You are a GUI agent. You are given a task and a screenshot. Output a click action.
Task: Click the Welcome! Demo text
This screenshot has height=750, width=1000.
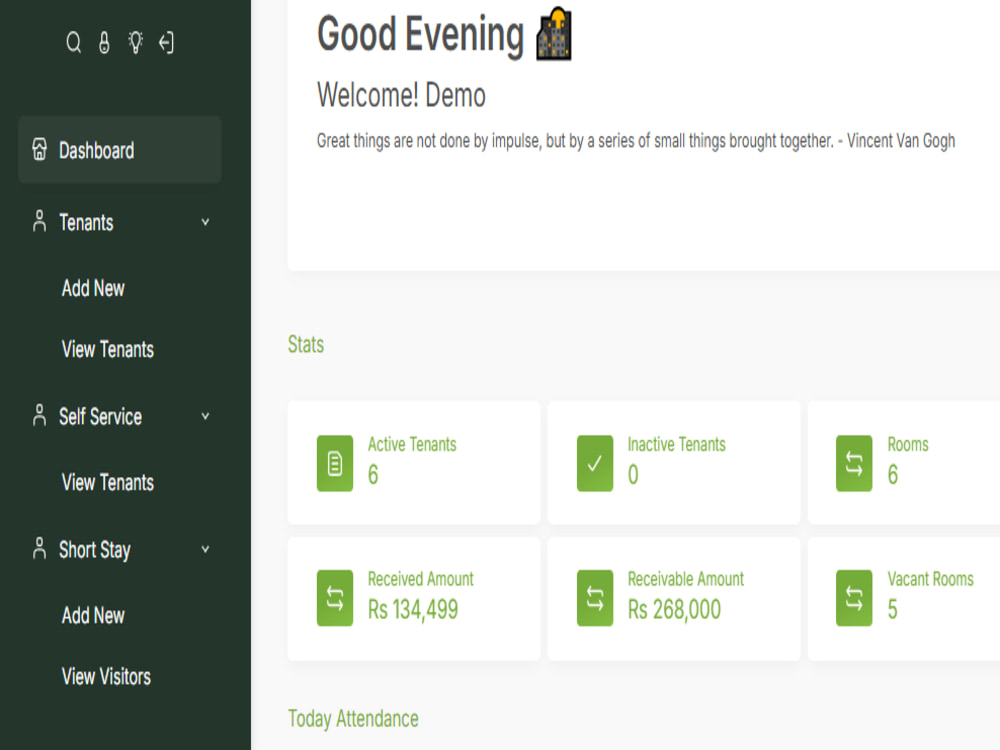pyautogui.click(x=401, y=95)
